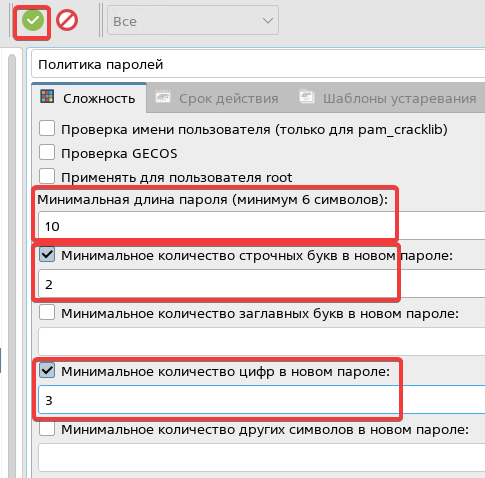
Task: Switch to the "Срок действия" tab
Action: click(217, 98)
